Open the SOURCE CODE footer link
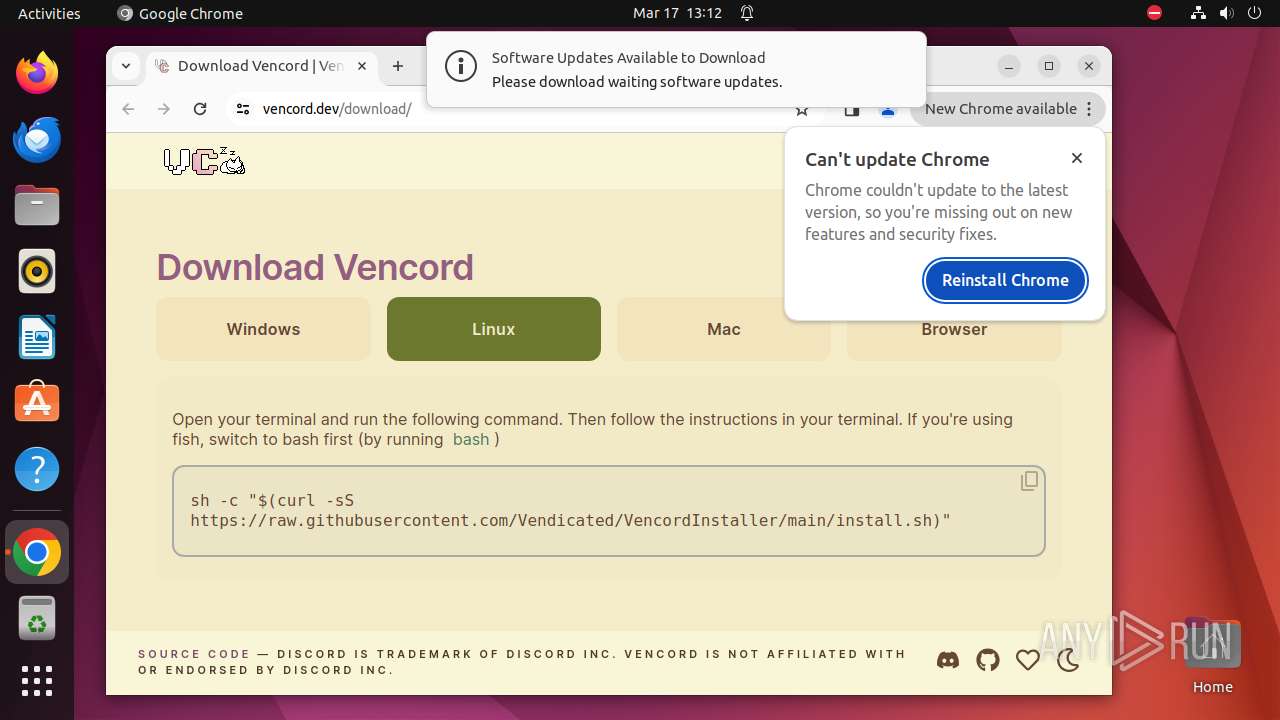Image resolution: width=1280 pixels, height=720 pixels. tap(194, 654)
